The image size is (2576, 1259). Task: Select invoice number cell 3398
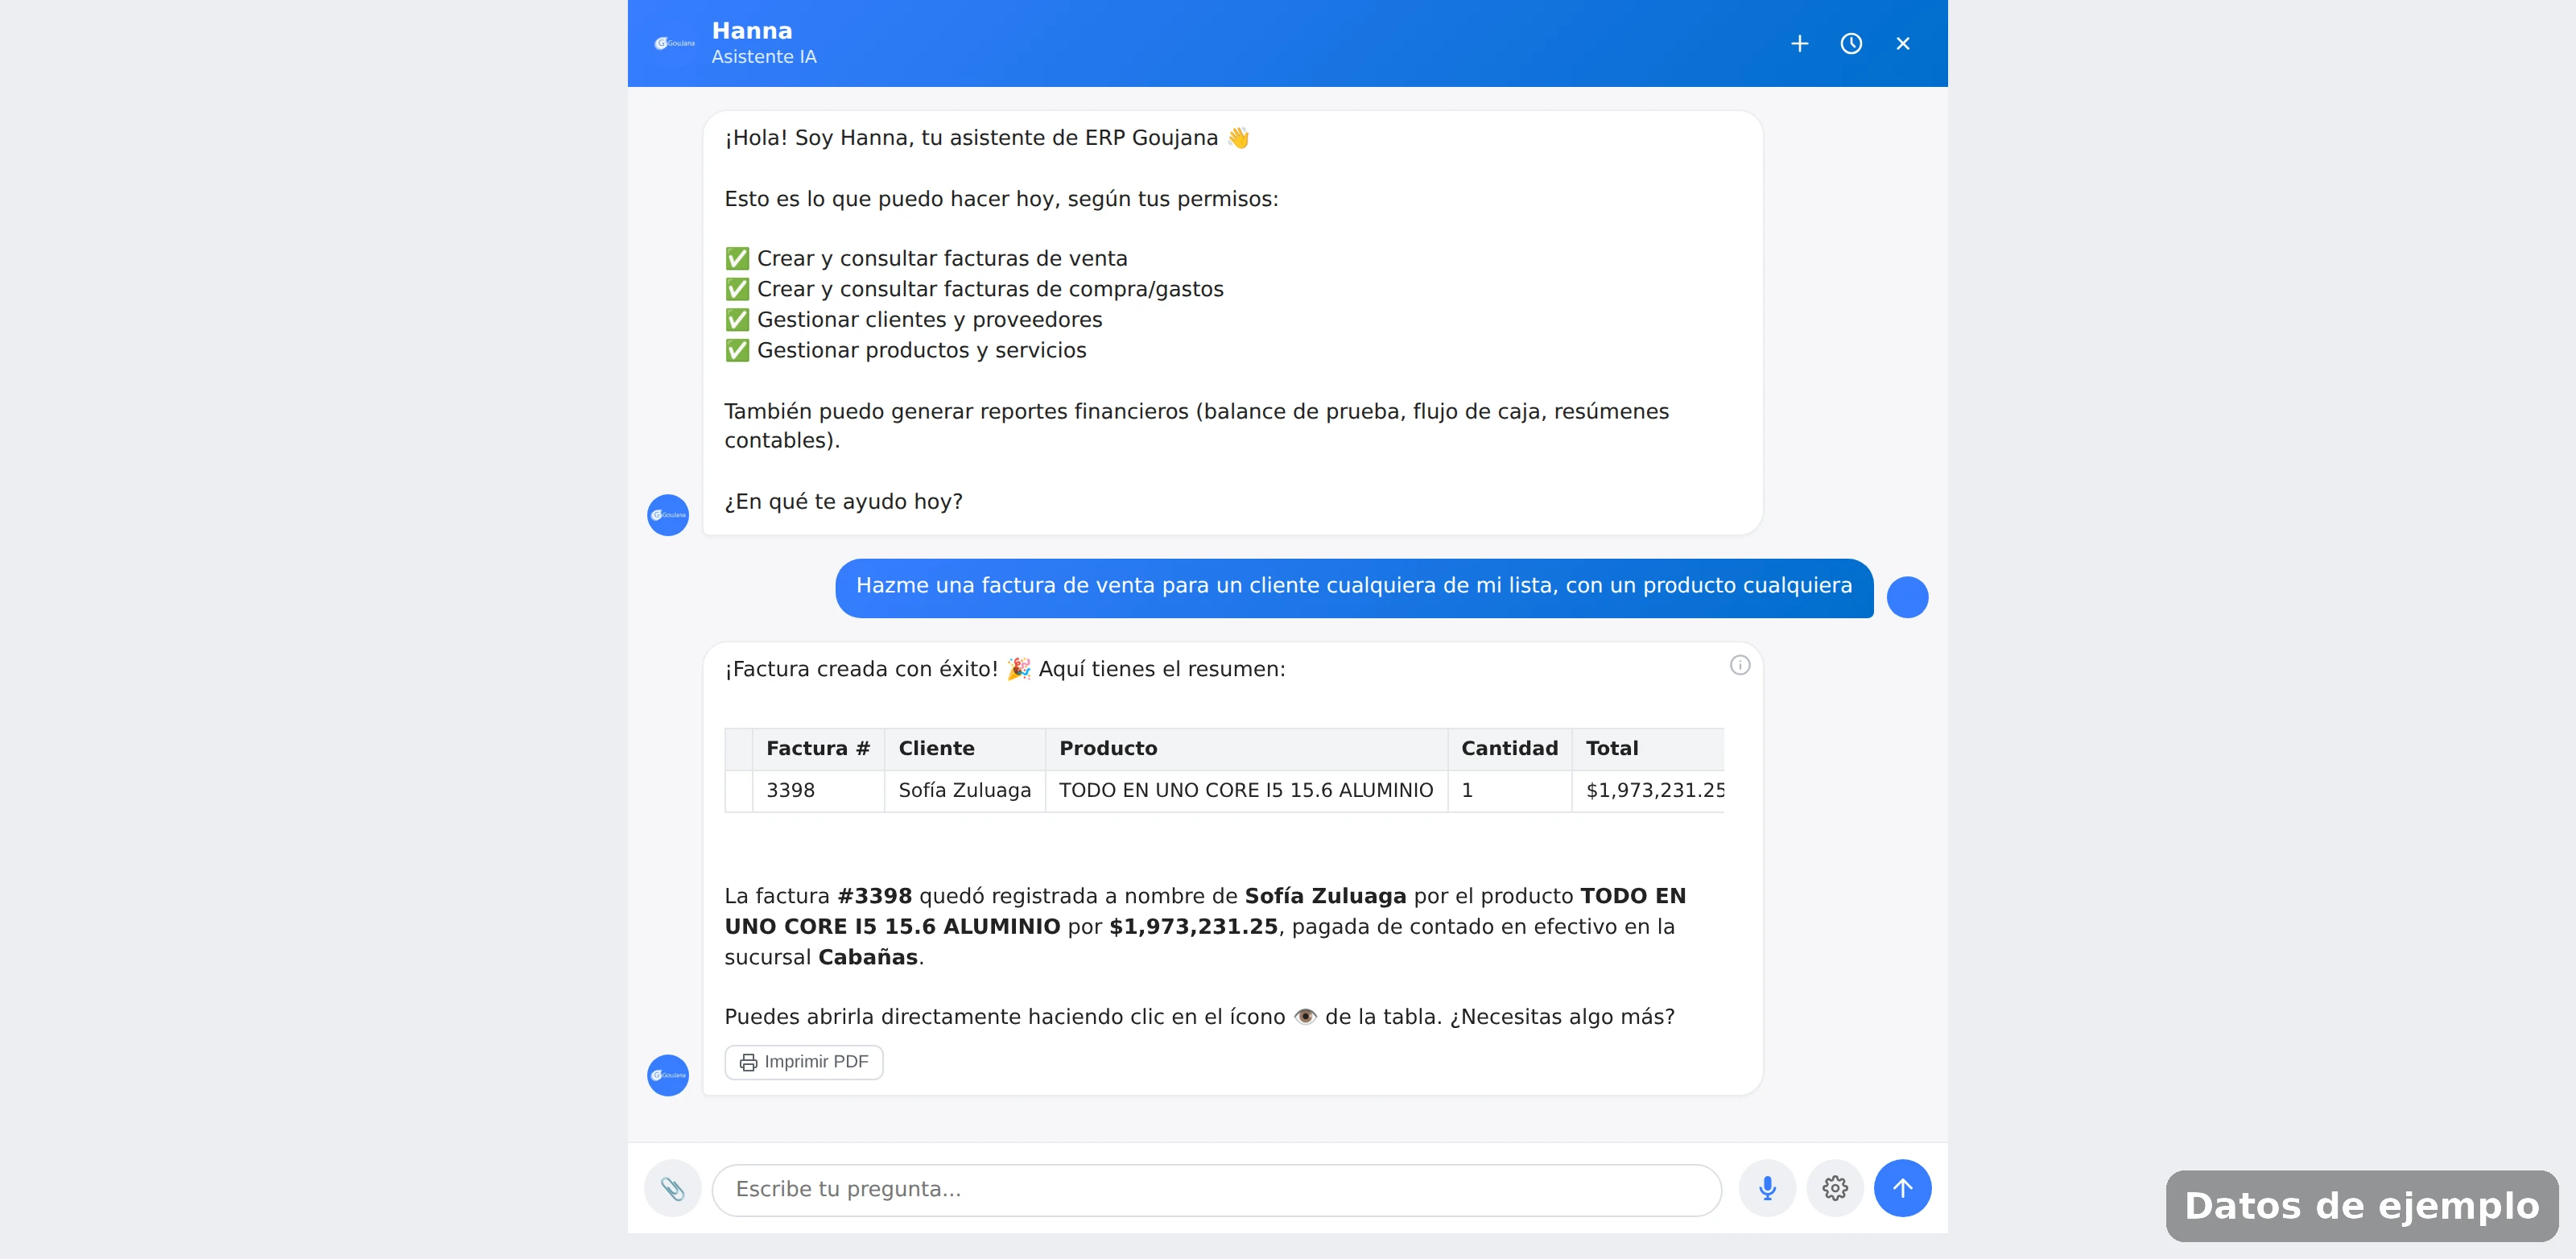coord(818,790)
